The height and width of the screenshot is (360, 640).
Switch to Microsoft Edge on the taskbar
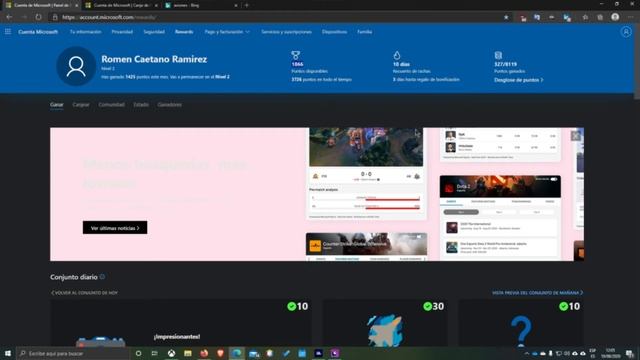pyautogui.click(x=237, y=353)
